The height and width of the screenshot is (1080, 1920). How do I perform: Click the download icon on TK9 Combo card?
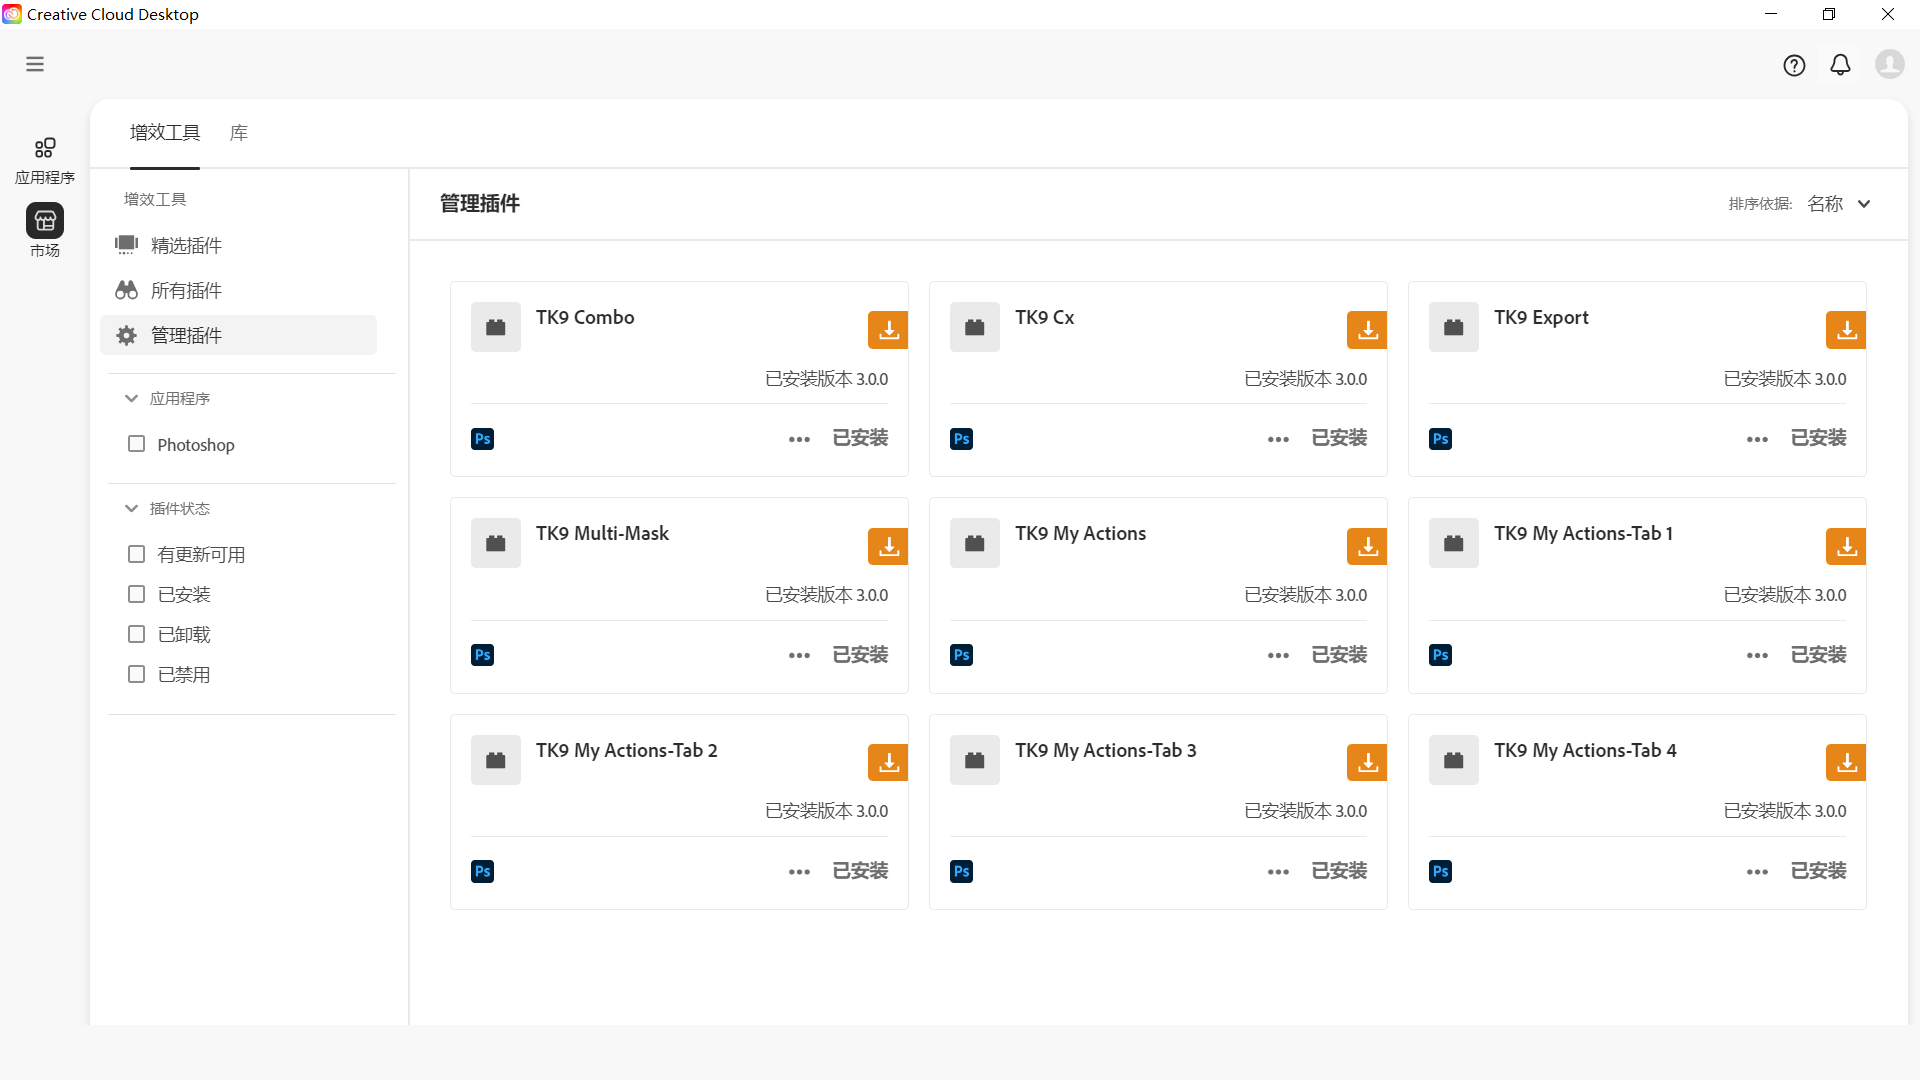(887, 329)
